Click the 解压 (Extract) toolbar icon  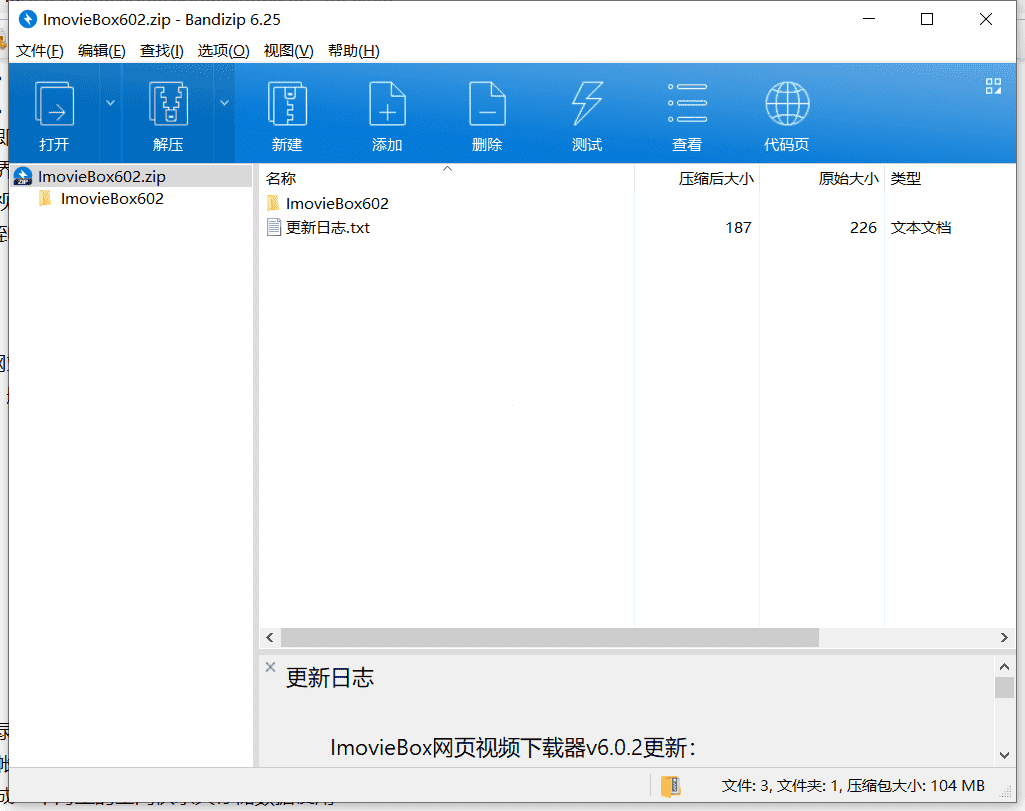tap(168, 104)
